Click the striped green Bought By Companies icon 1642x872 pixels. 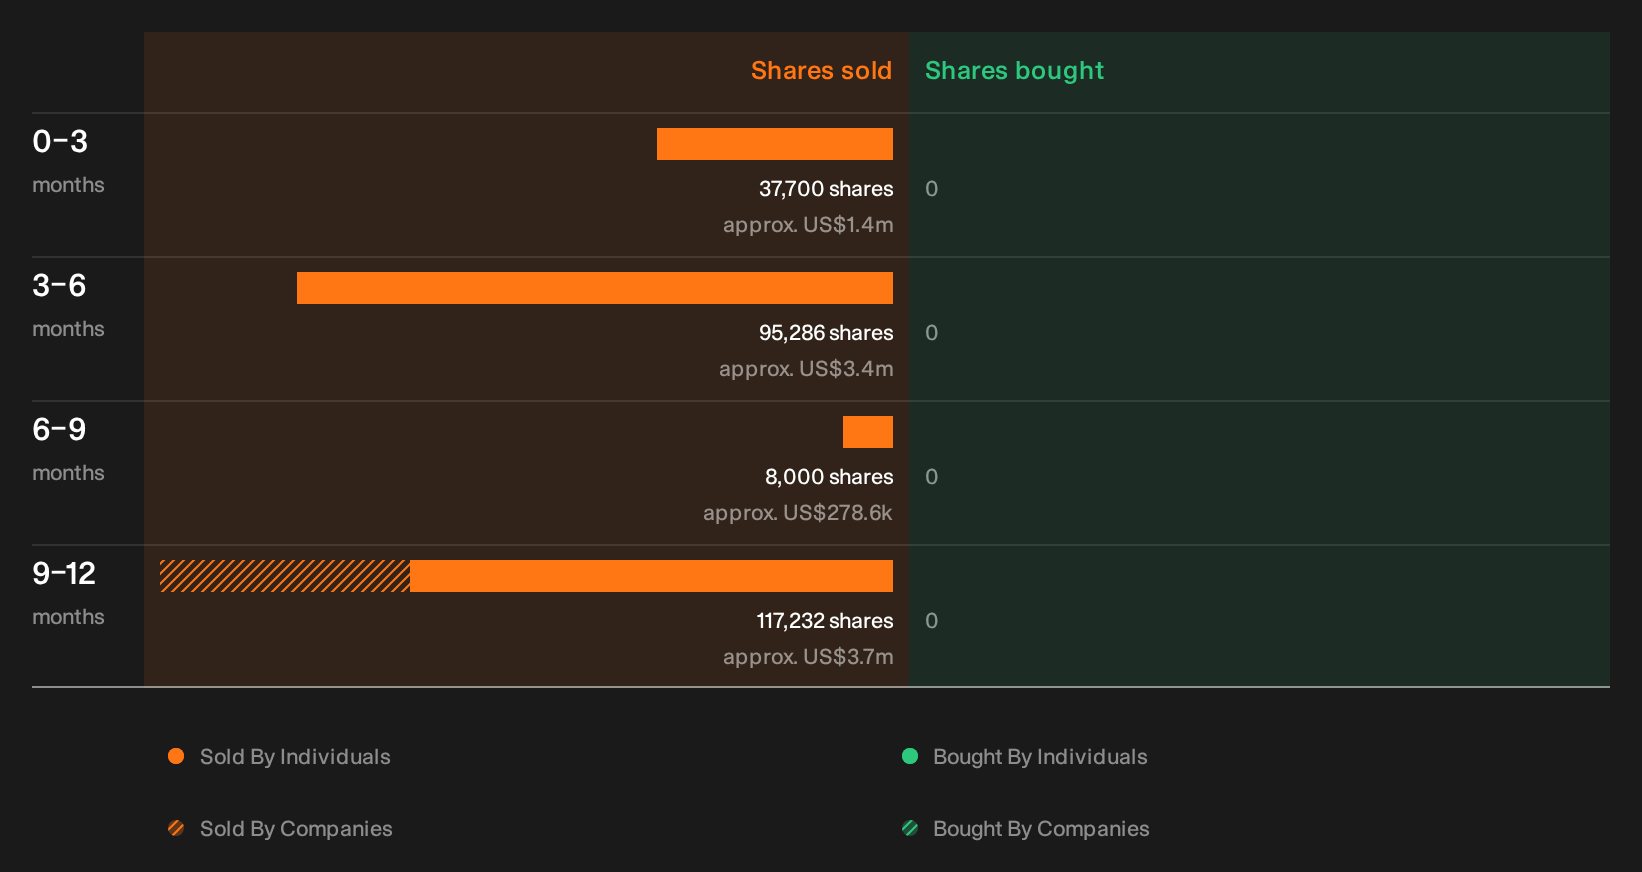[910, 828]
